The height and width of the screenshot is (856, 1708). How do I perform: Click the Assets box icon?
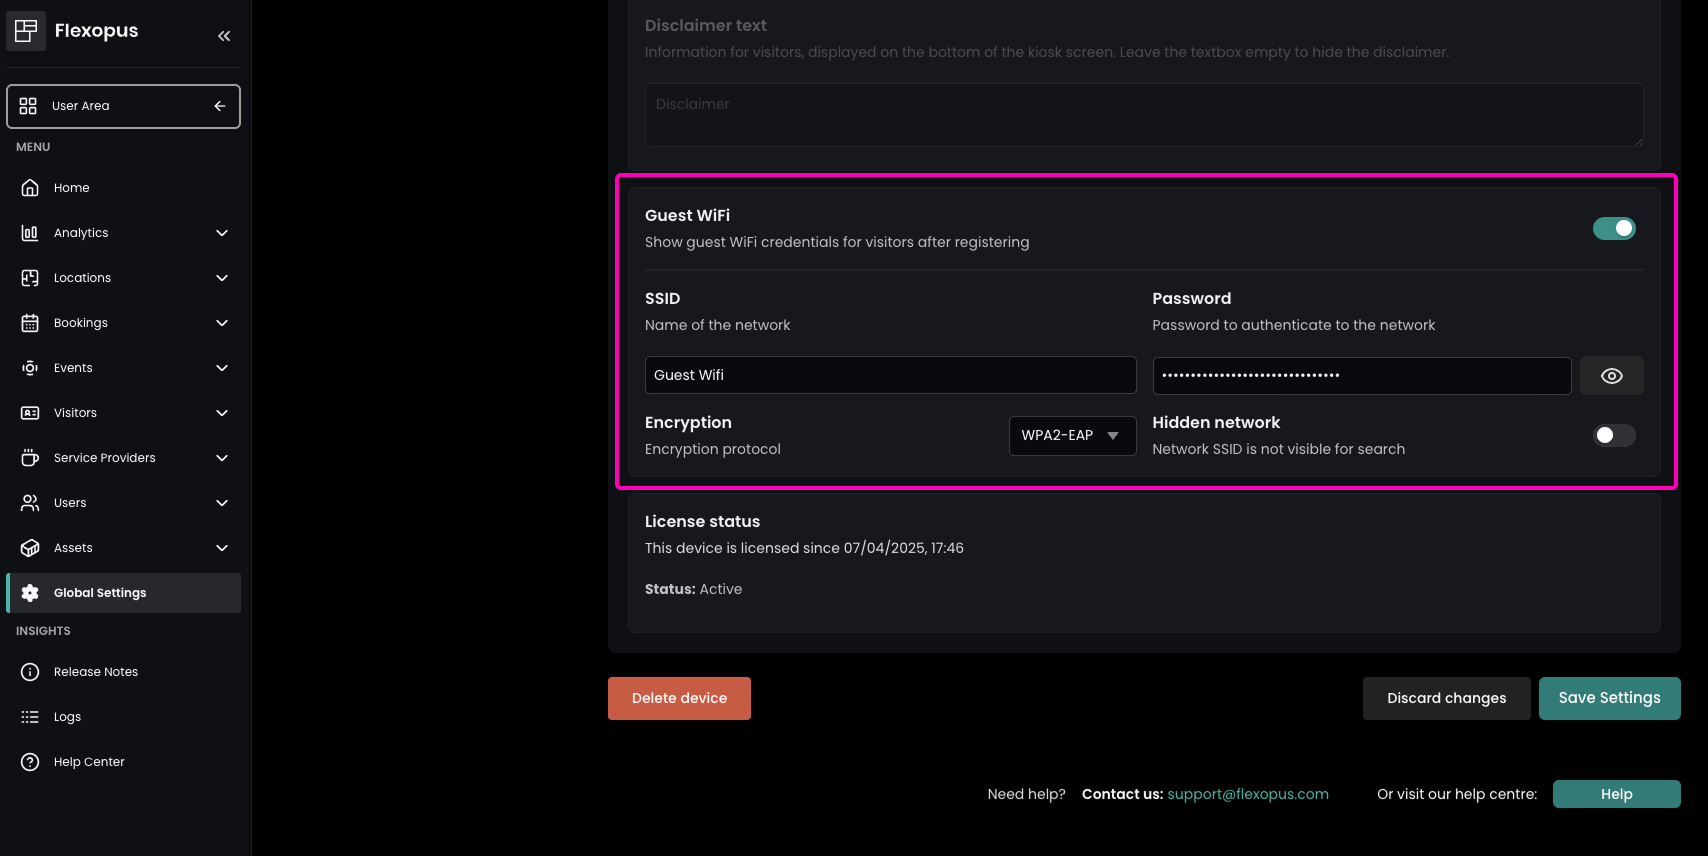coord(30,548)
